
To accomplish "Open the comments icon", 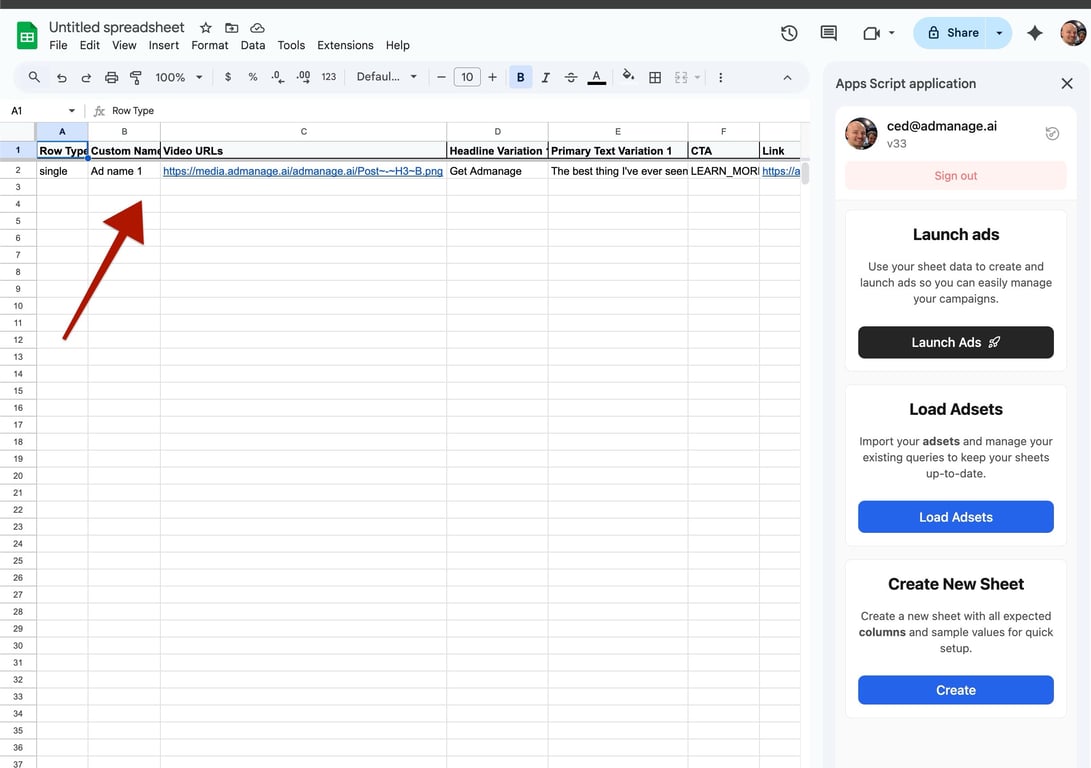I will [x=828, y=33].
